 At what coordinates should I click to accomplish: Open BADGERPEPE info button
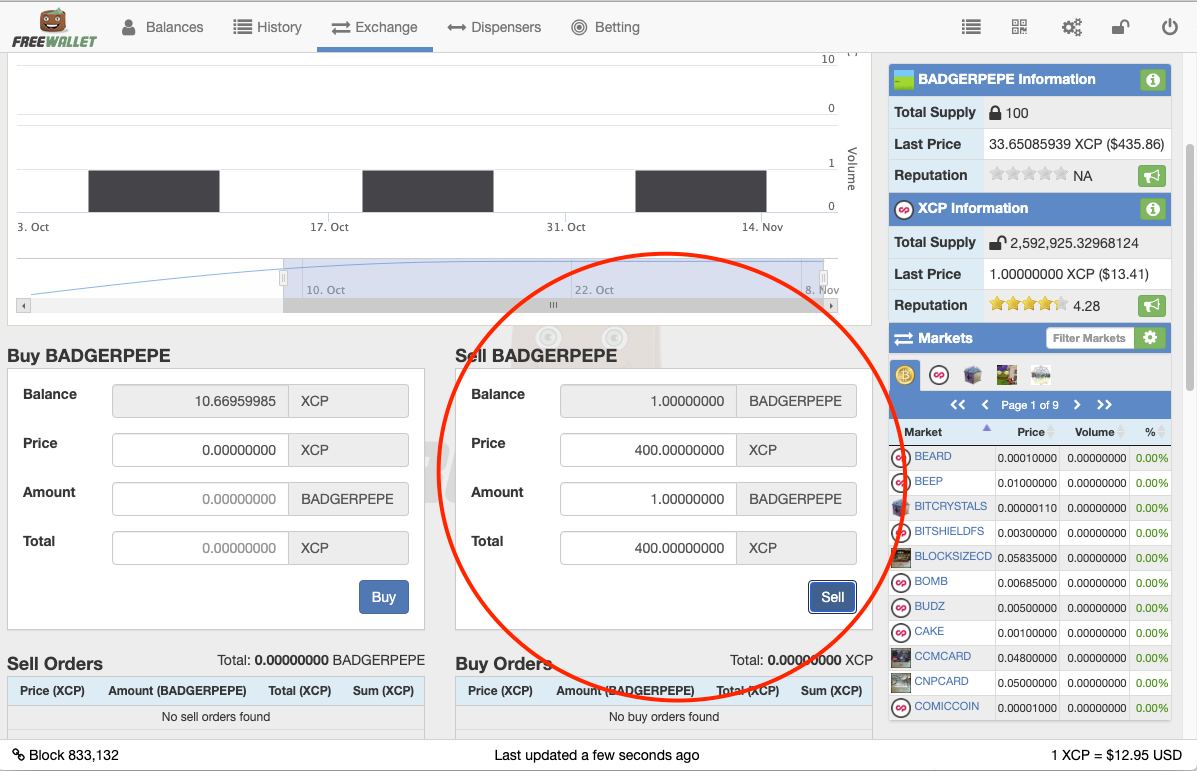tap(1153, 79)
